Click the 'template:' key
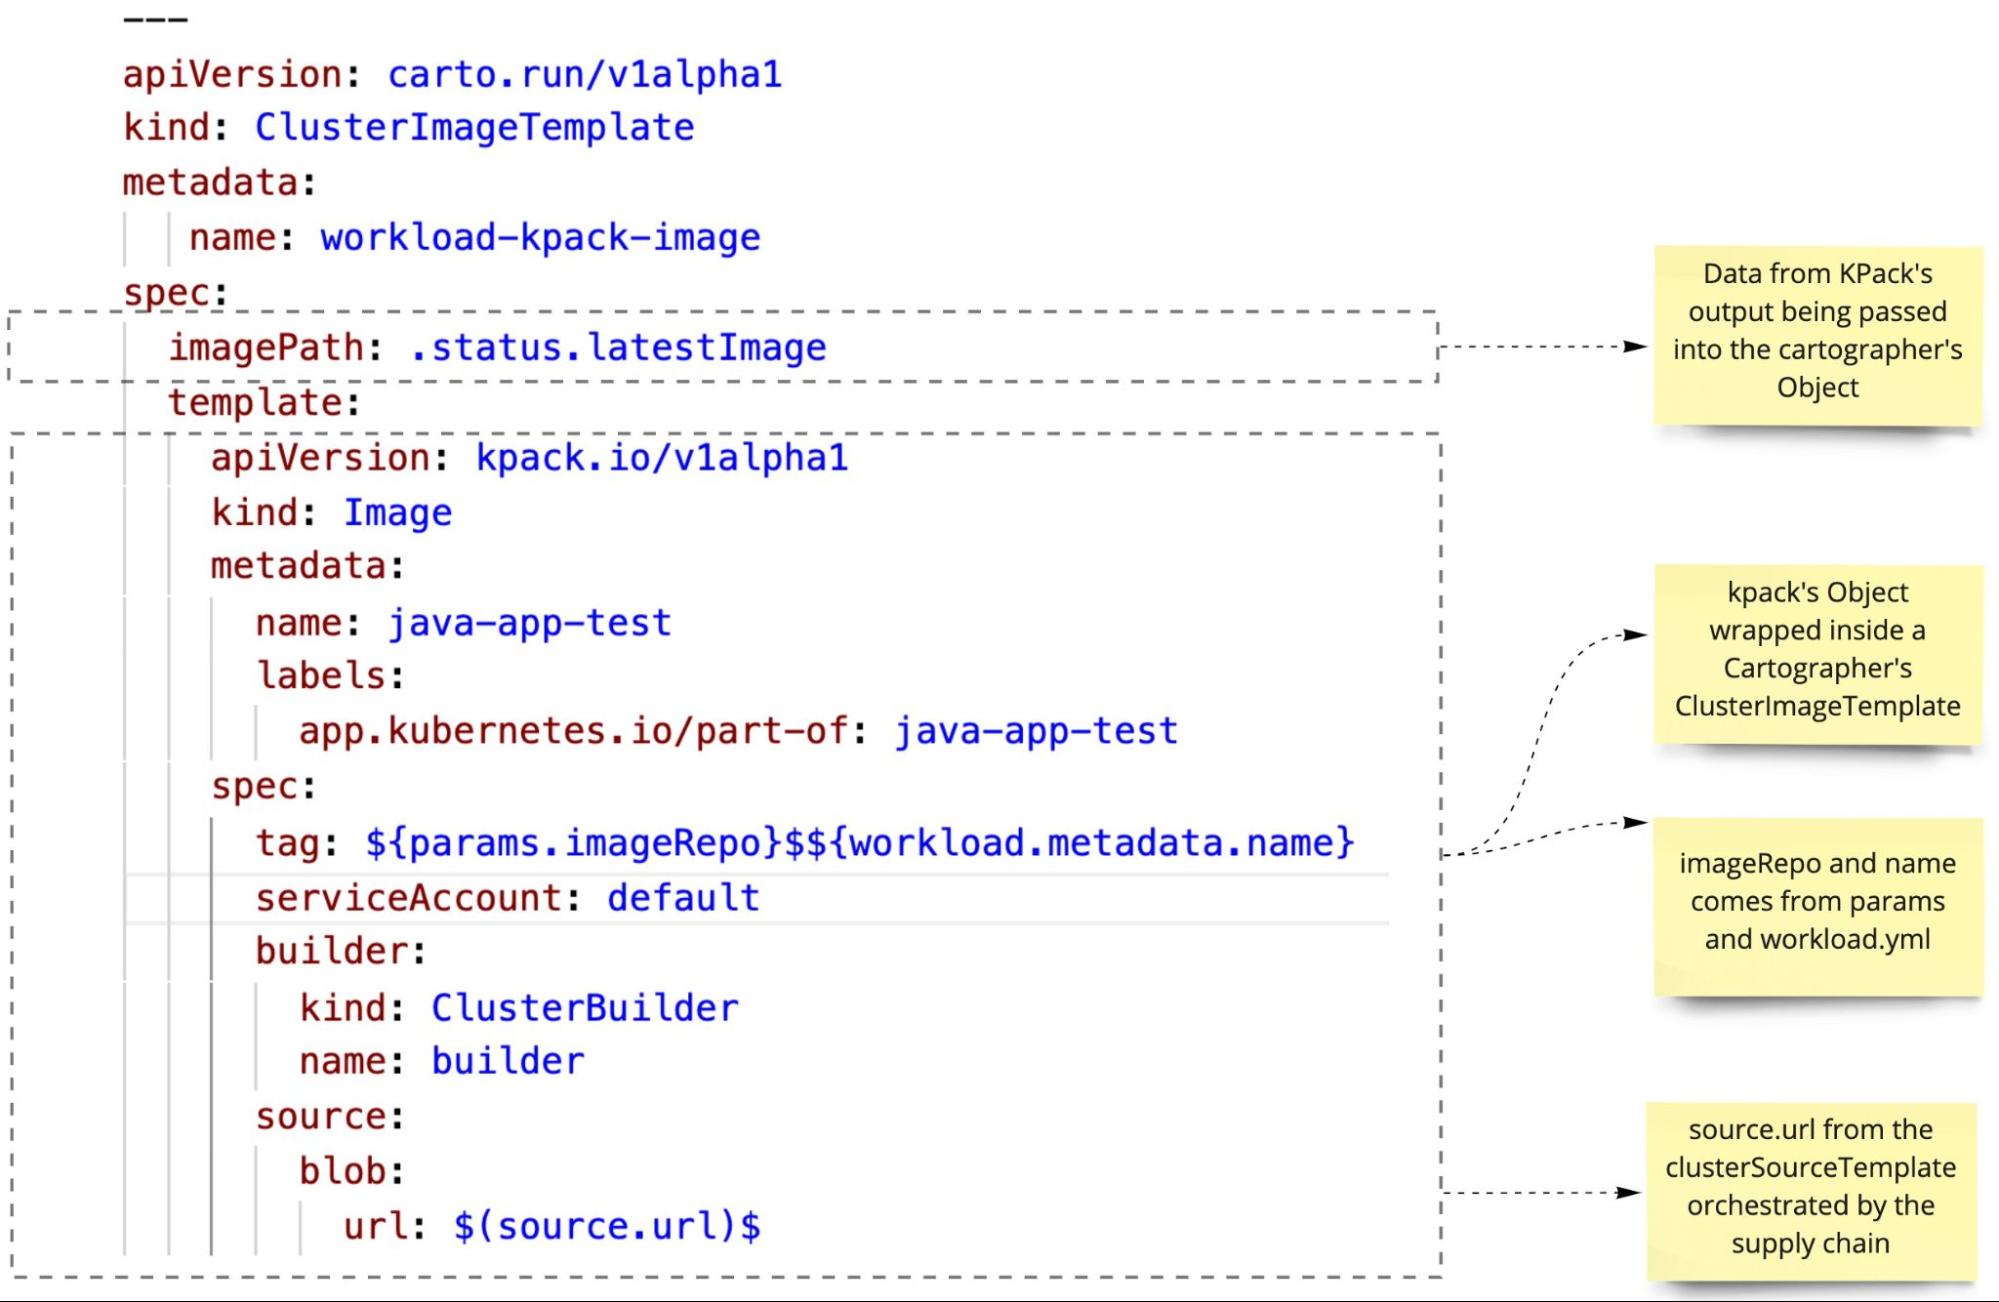Image resolution: width=1999 pixels, height=1302 pixels. (263, 403)
